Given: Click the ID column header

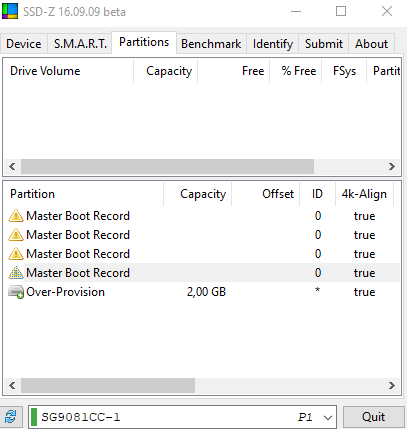Looking at the screenshot, I should click(x=317, y=194).
